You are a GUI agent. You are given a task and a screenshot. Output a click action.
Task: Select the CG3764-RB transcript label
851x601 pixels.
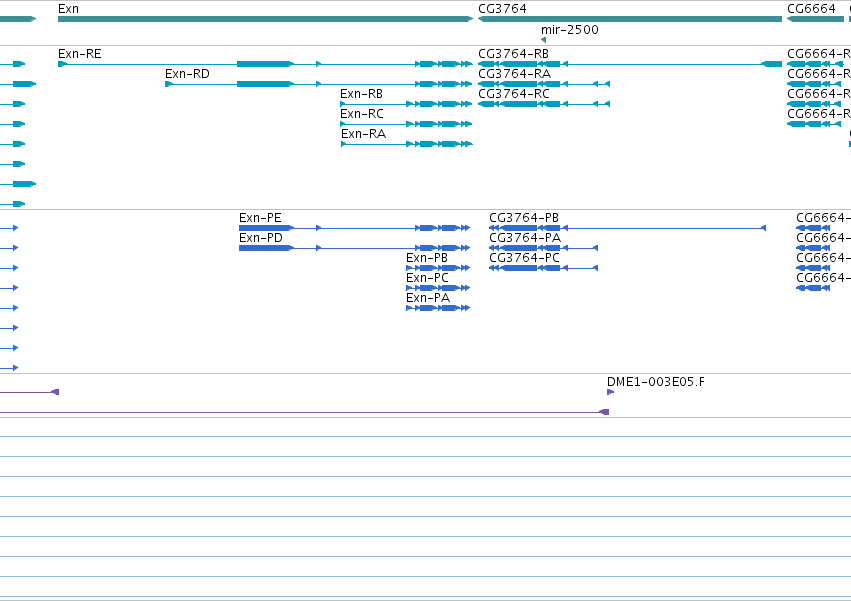click(513, 54)
